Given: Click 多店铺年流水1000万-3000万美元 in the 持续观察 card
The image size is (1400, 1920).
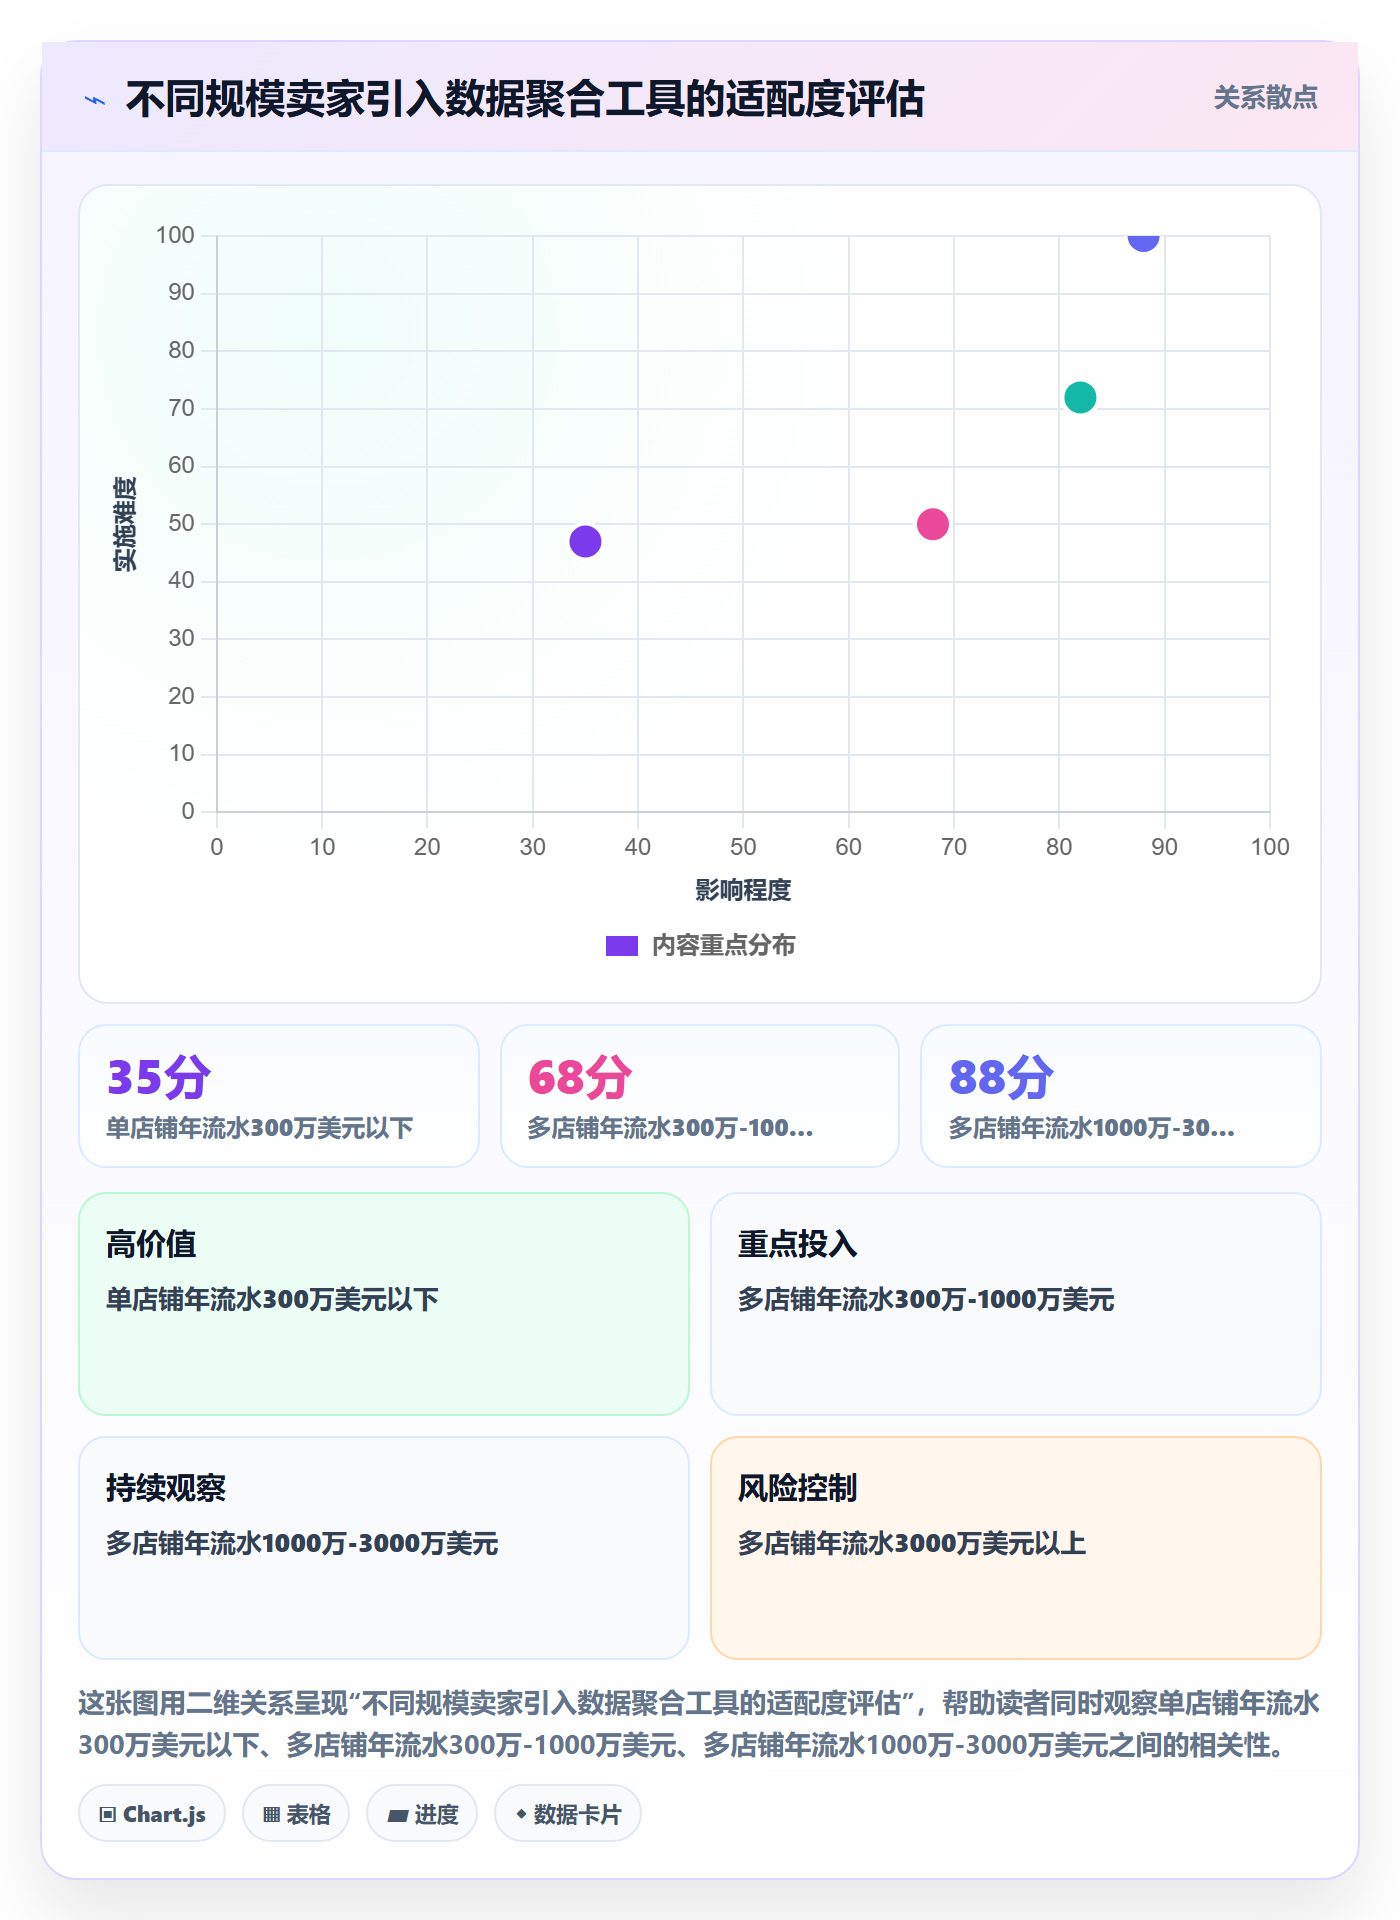Looking at the screenshot, I should 302,1543.
